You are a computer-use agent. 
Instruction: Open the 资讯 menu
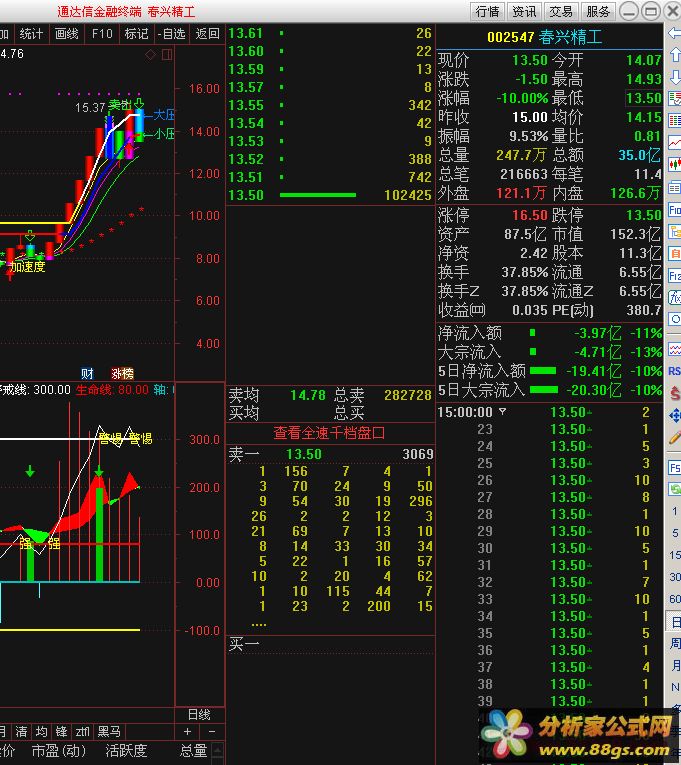(x=524, y=11)
